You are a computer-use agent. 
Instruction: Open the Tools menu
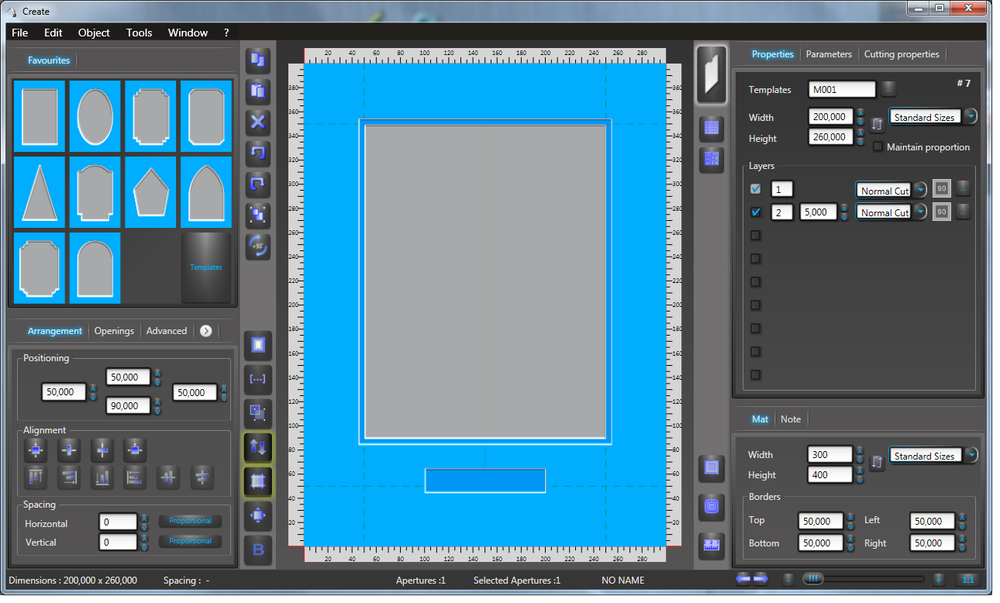139,33
